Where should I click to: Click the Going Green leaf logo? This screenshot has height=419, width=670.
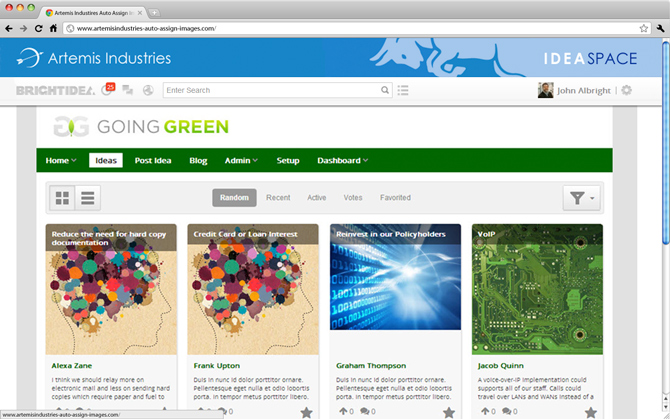(71, 126)
